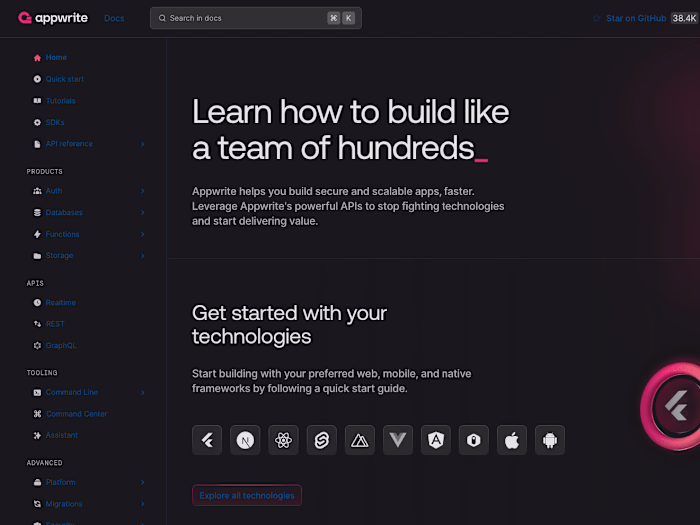Go to Home in sidebar
Viewport: 700px width, 525px height.
56,58
